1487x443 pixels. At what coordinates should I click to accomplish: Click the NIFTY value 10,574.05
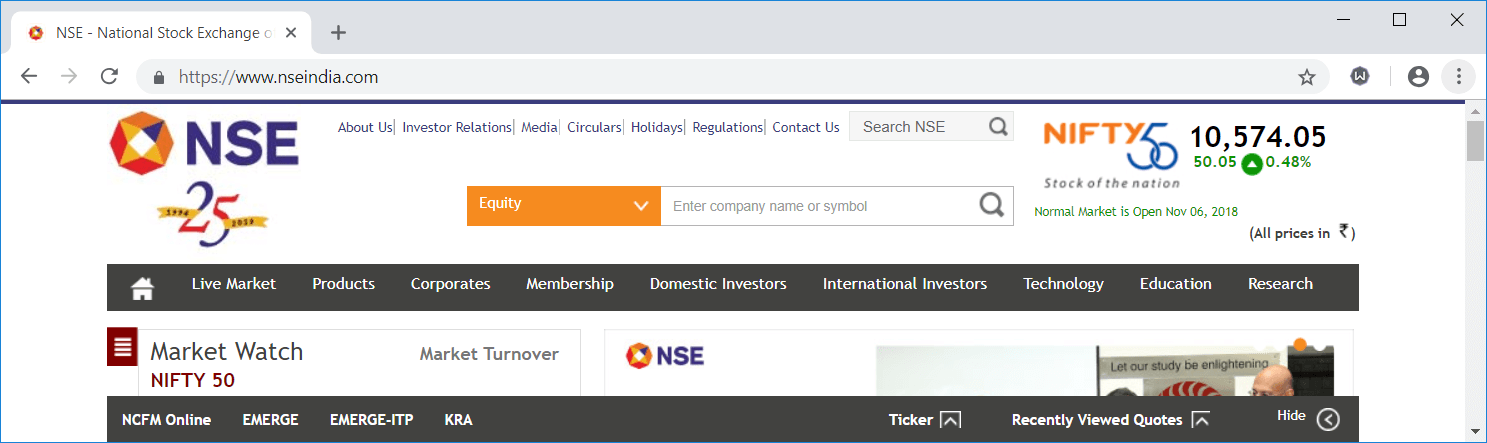(x=1258, y=137)
